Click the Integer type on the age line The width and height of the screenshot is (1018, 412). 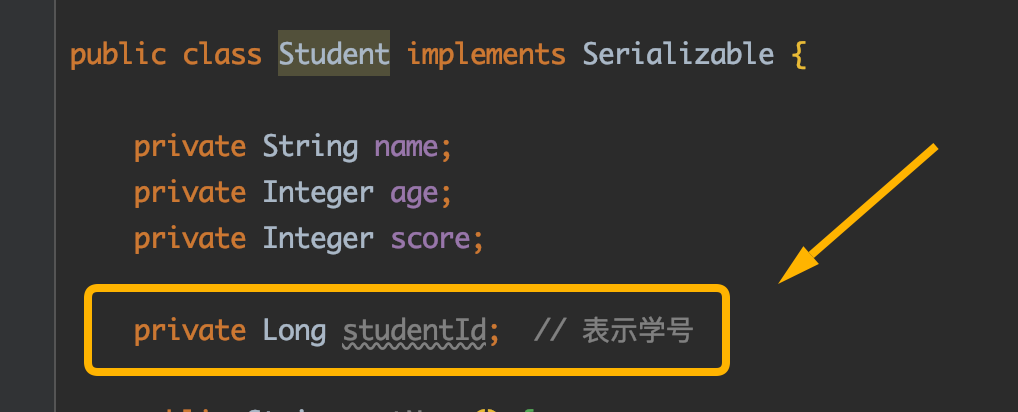(x=318, y=193)
